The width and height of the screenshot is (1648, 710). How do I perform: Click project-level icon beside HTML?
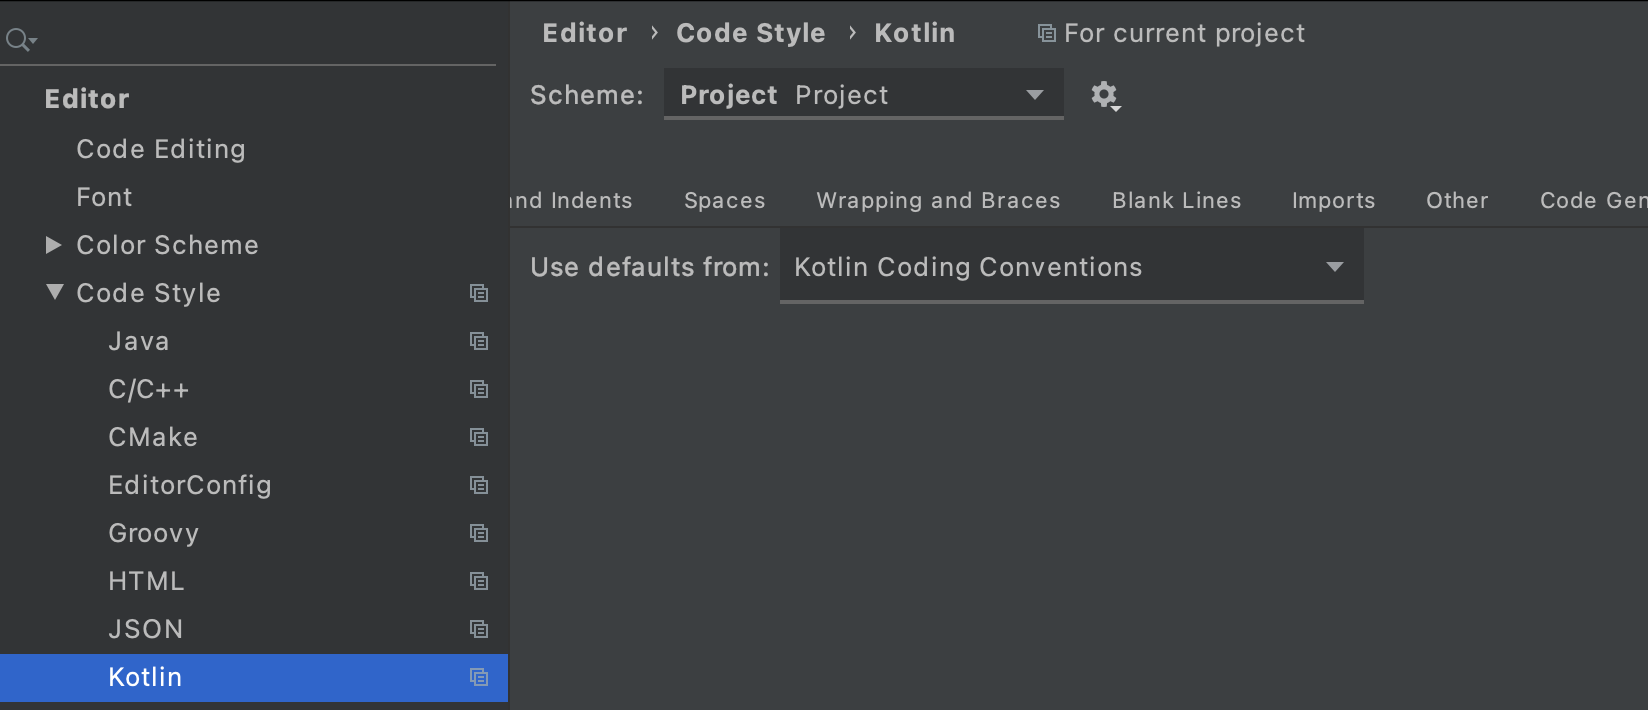(x=479, y=581)
